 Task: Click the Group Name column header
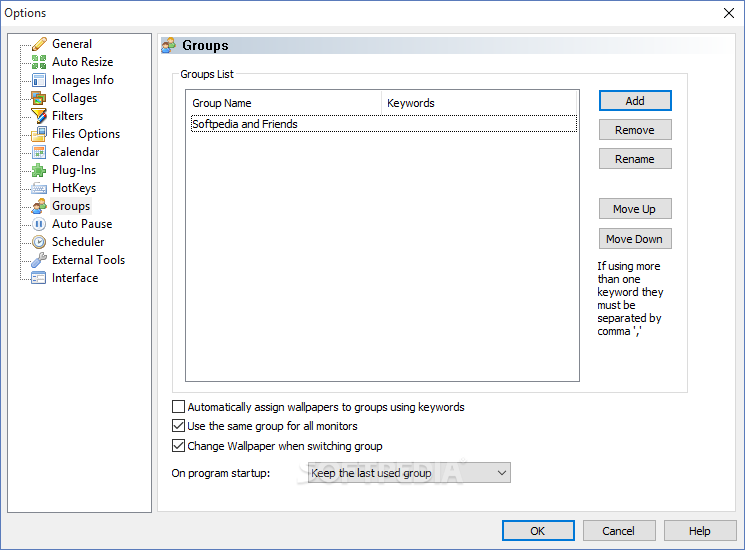(x=284, y=103)
